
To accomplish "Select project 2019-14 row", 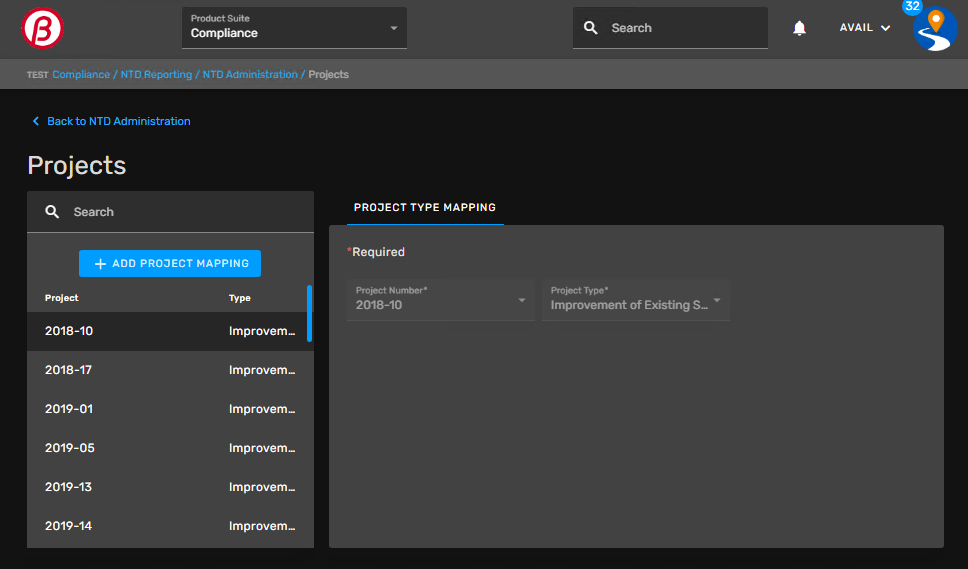I will click(x=170, y=526).
